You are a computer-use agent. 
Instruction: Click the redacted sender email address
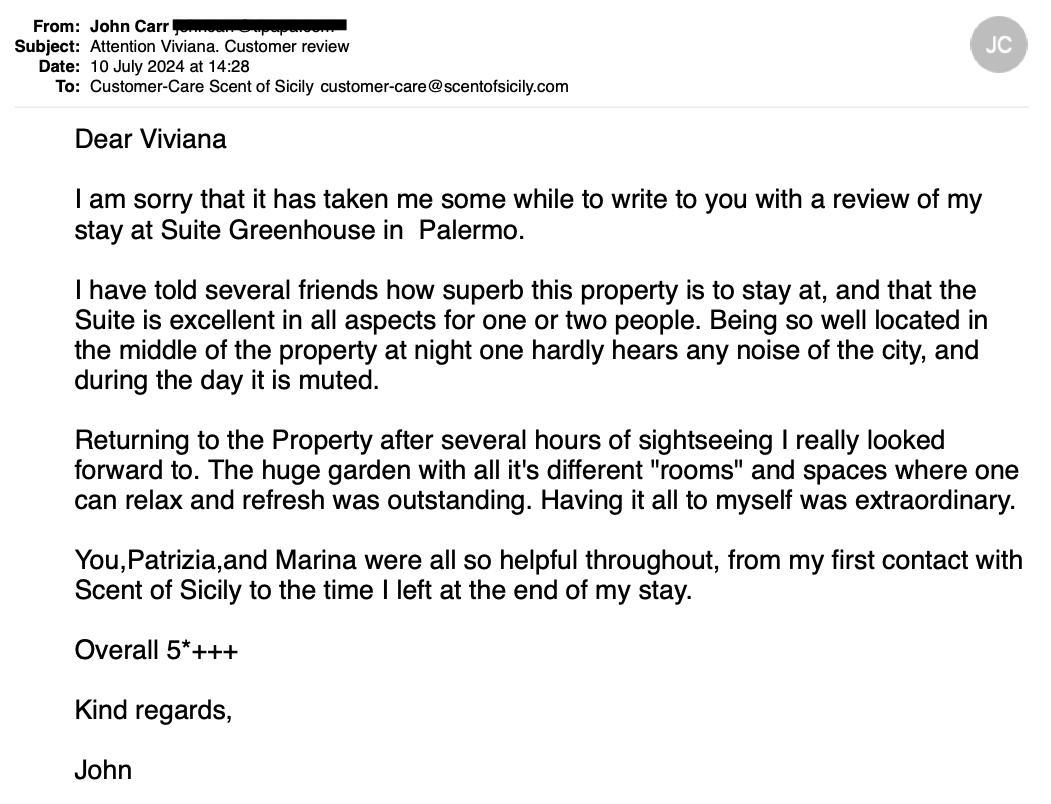260,25
